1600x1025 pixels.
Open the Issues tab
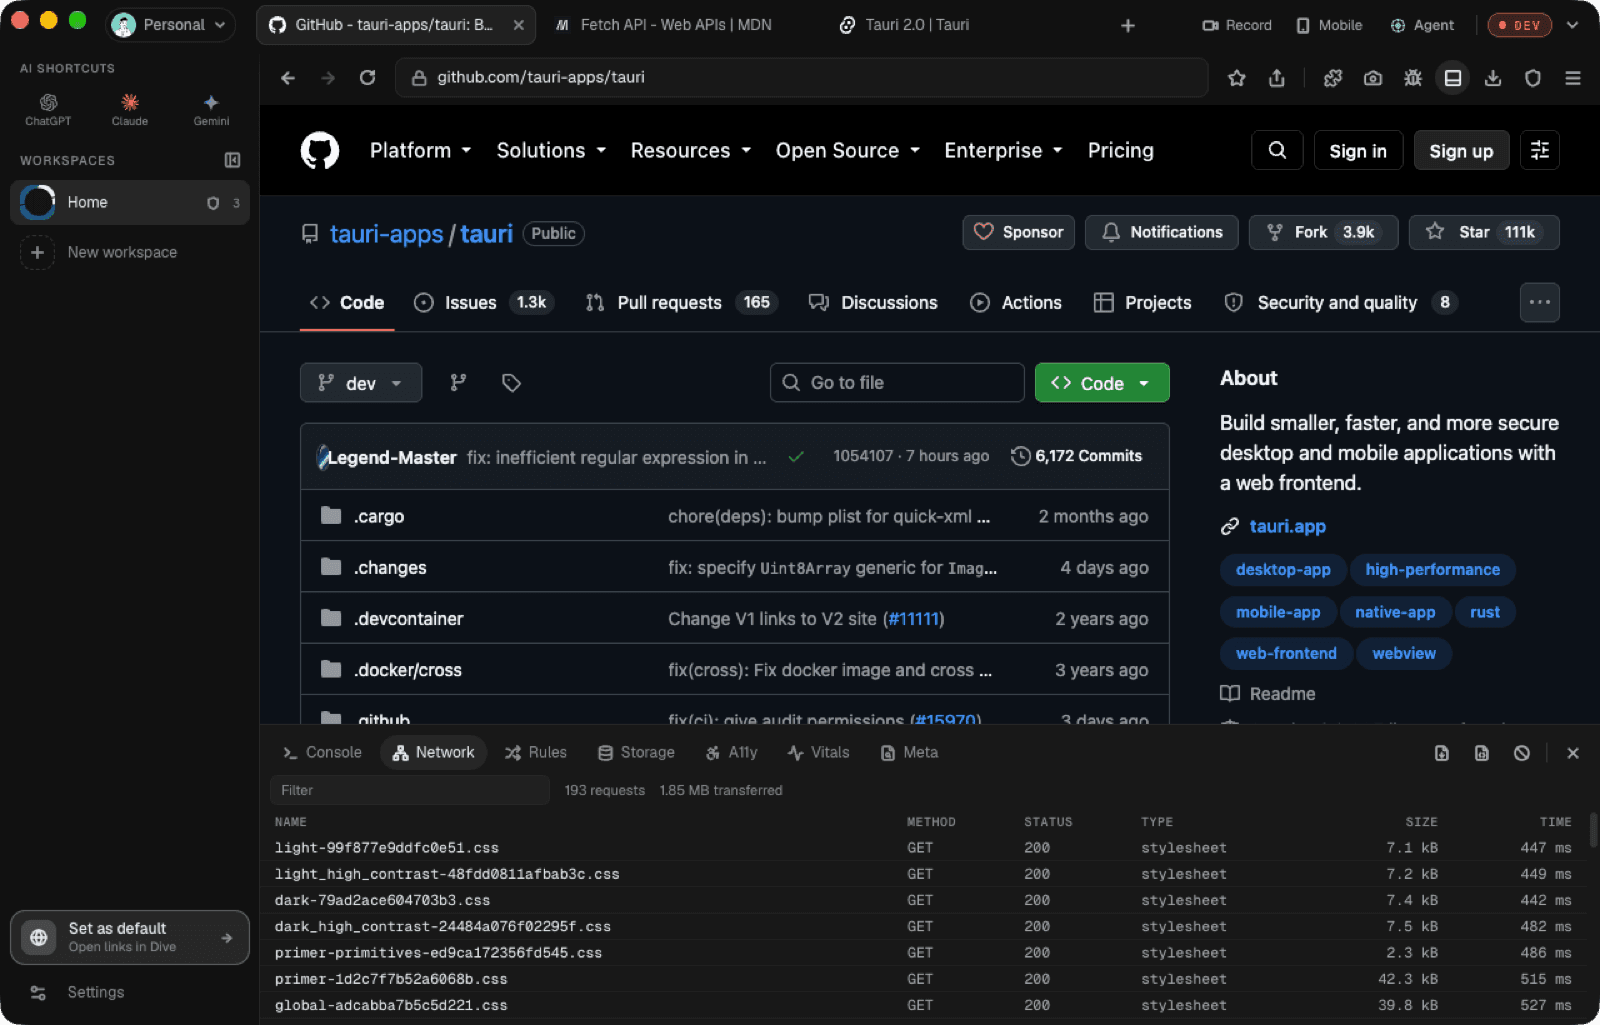click(483, 302)
